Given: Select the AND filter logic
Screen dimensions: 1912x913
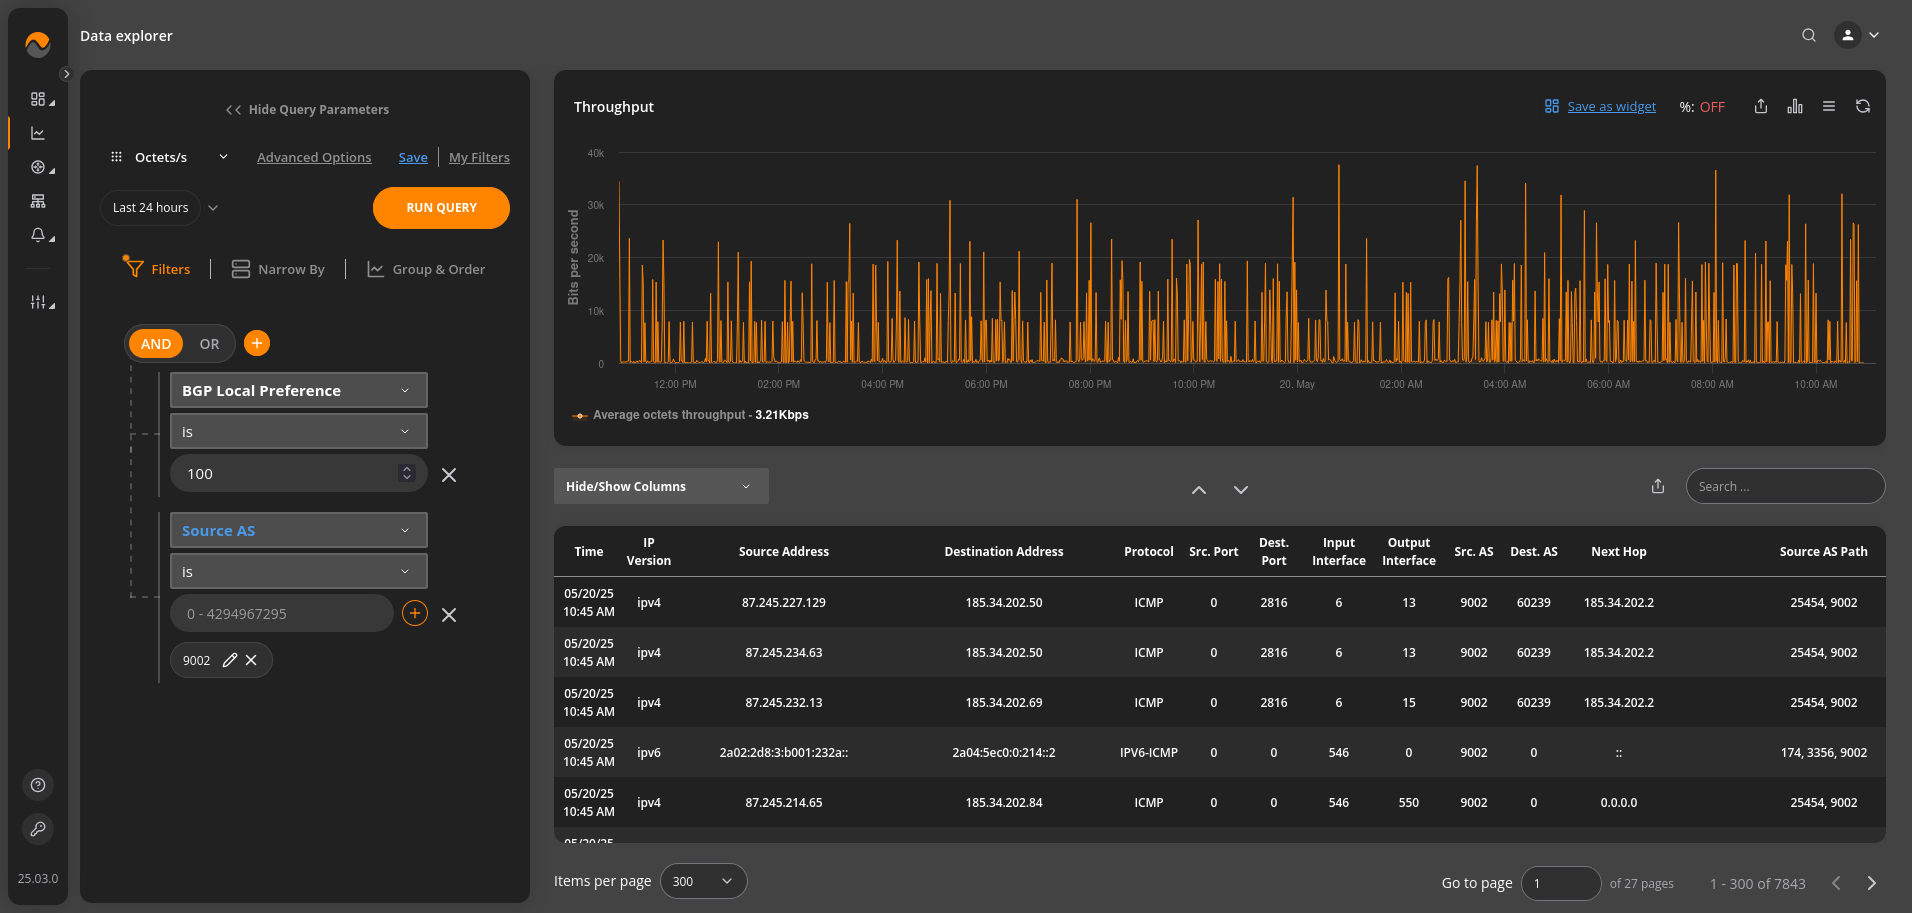Looking at the screenshot, I should (x=156, y=344).
